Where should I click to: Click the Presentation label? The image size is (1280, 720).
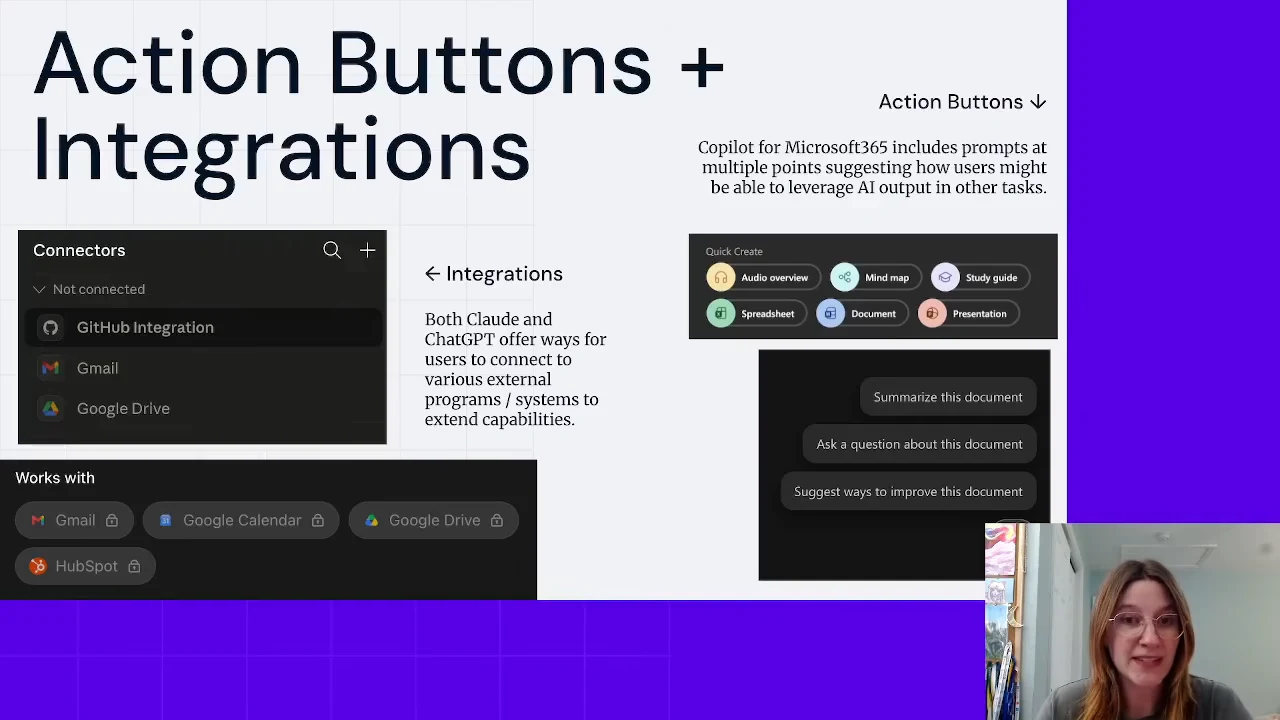(x=979, y=314)
